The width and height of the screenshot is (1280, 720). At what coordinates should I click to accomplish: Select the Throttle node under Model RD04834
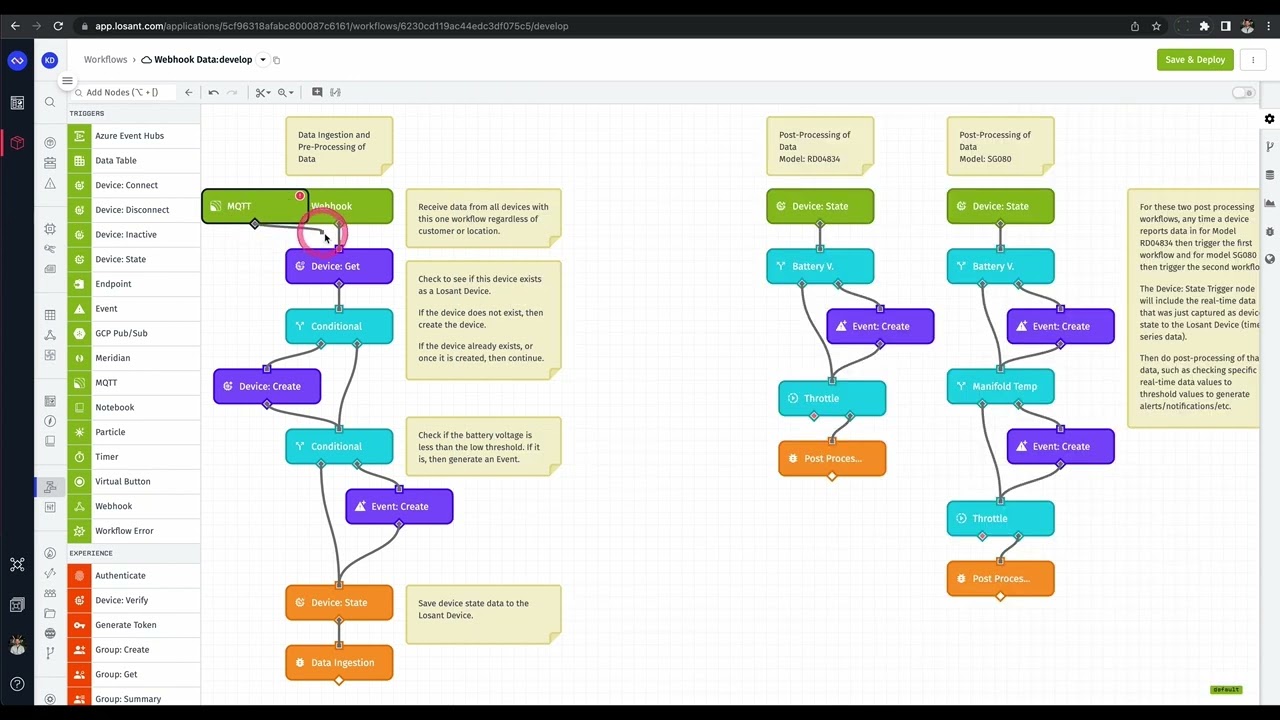(832, 398)
